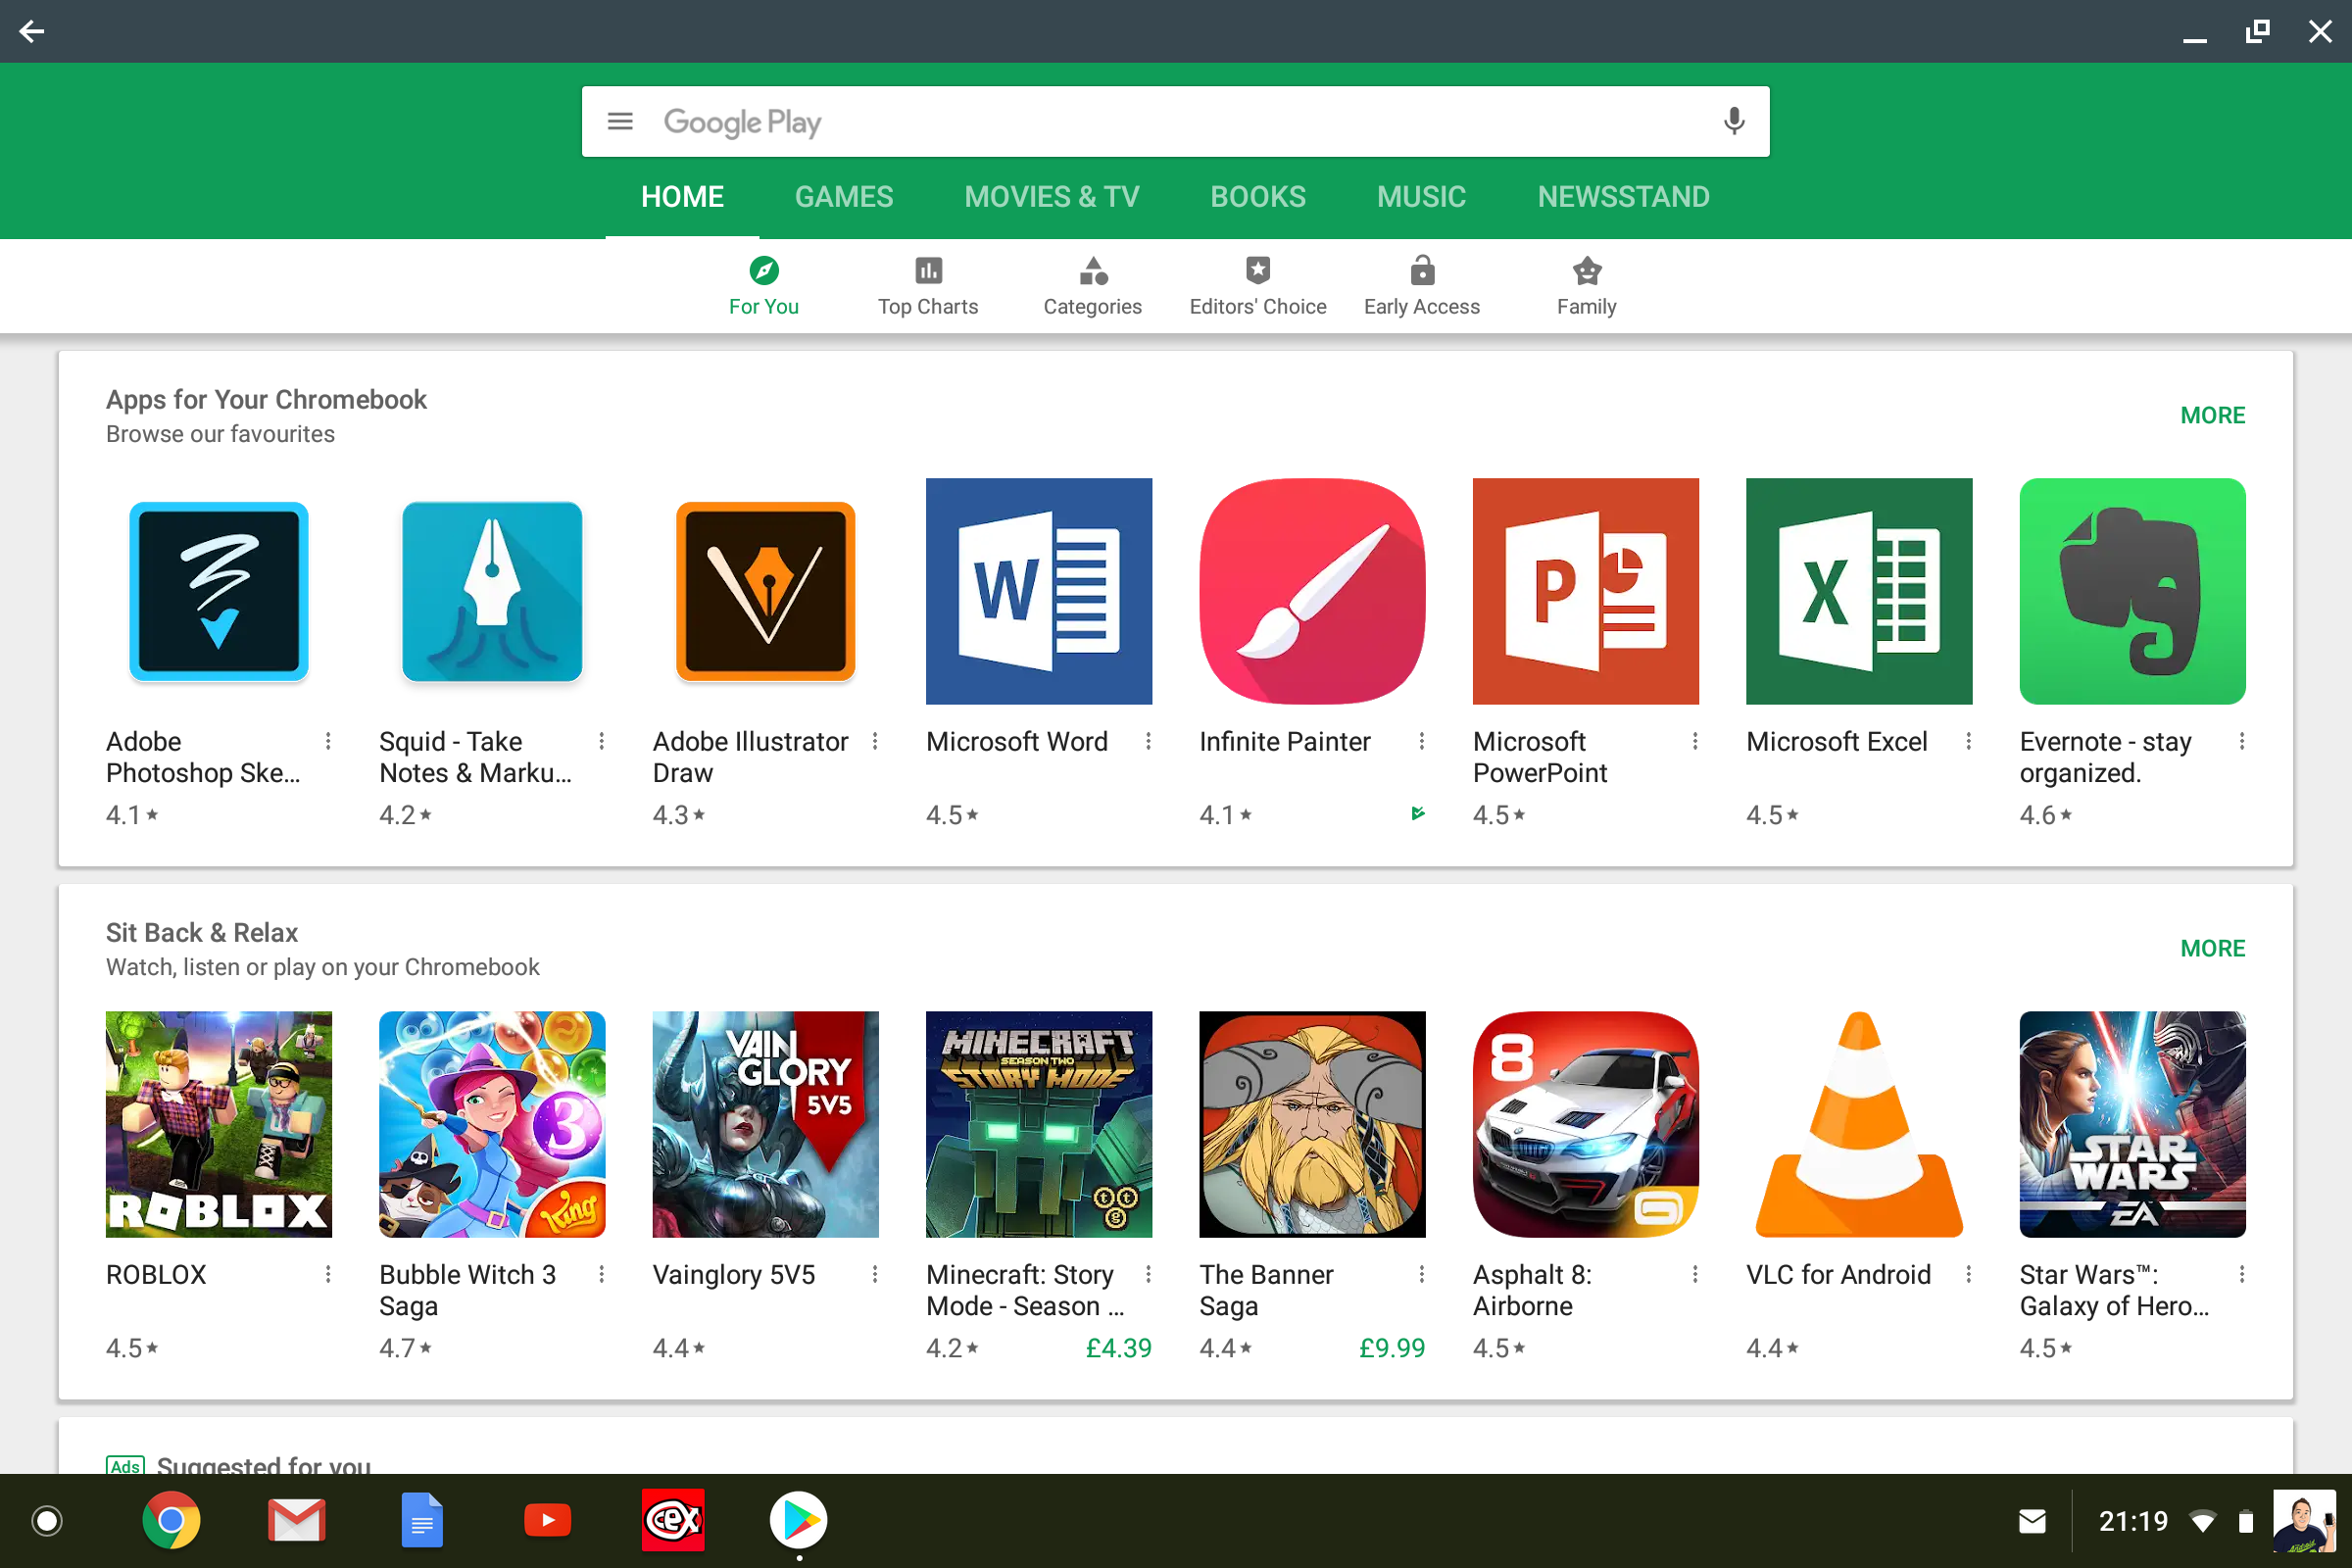
Task: Open the Vainglory 5V5 game icon
Action: (x=765, y=1124)
